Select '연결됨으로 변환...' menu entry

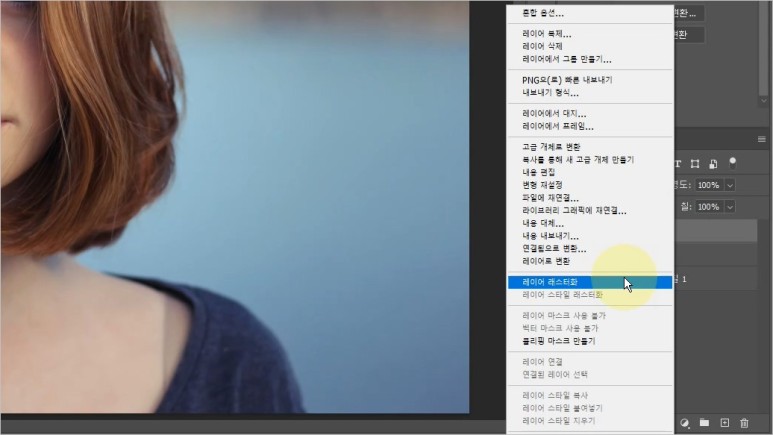tap(554, 249)
